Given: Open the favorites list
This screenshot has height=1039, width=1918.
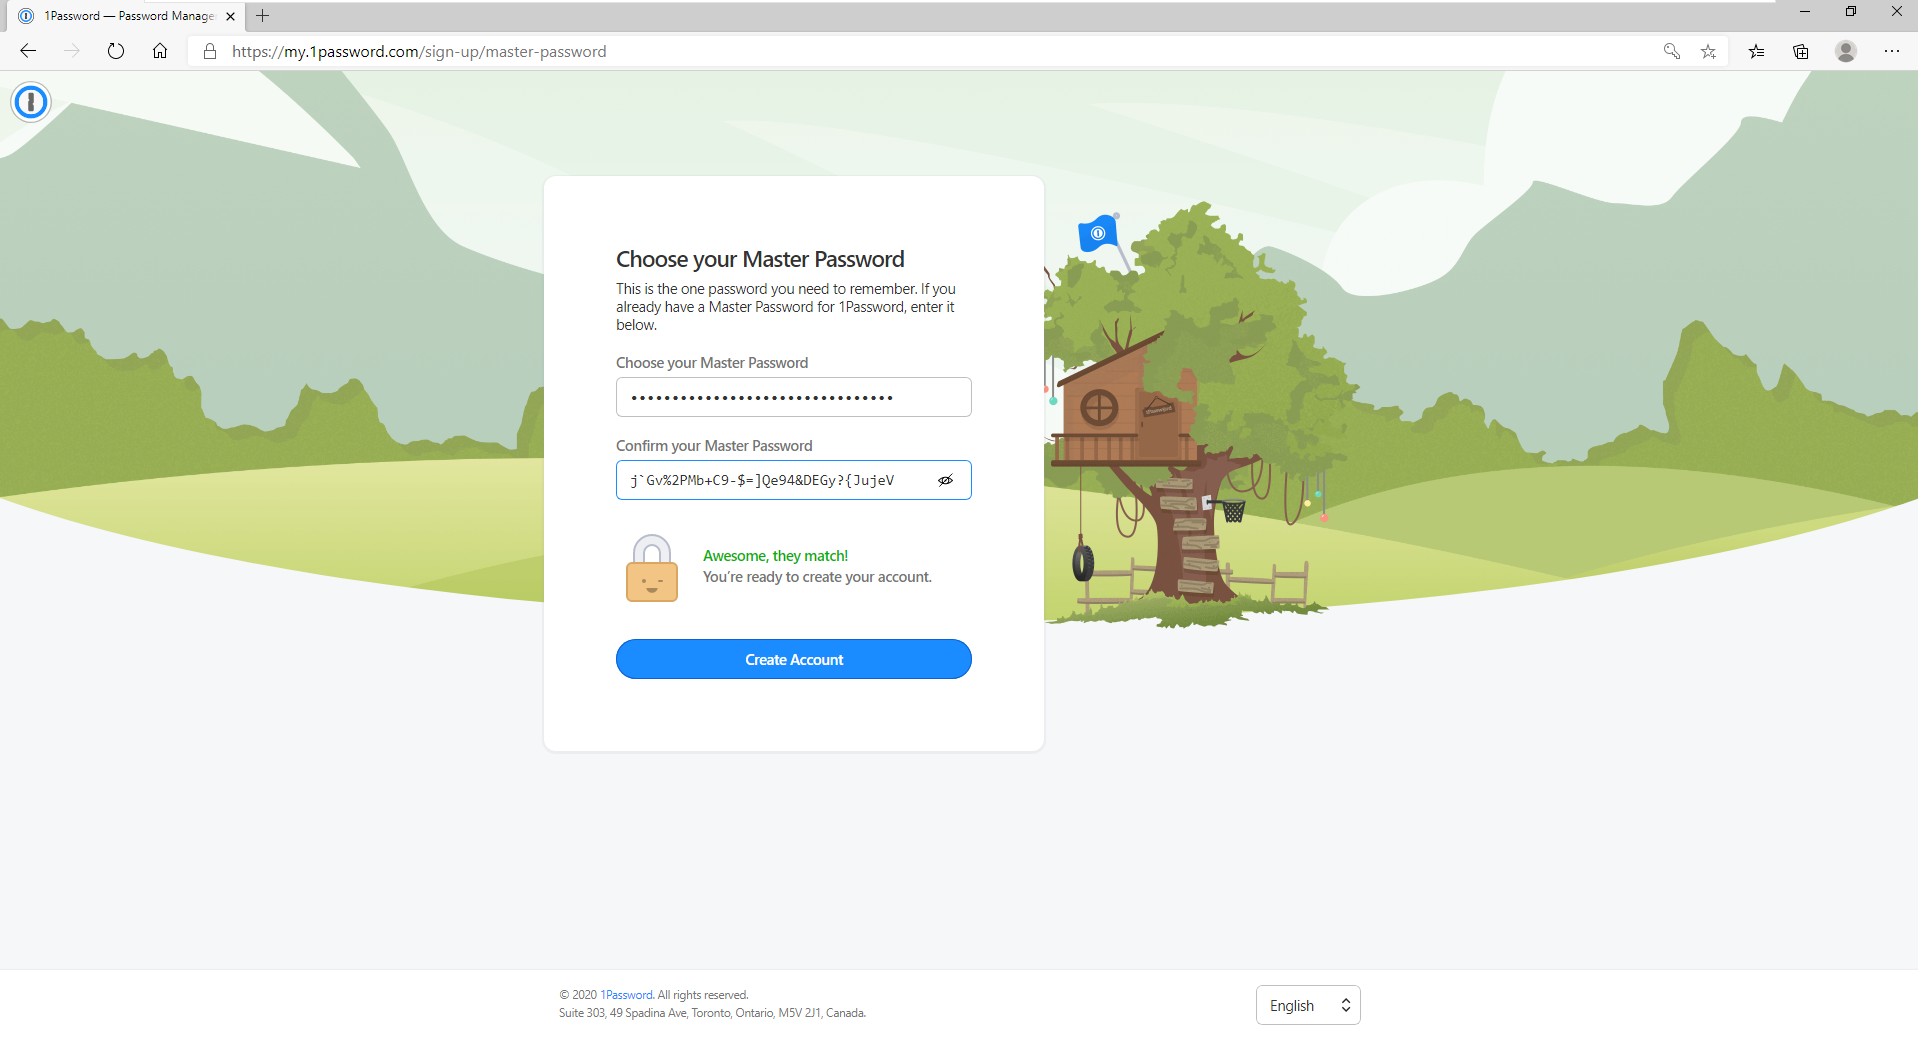Looking at the screenshot, I should (x=1757, y=51).
